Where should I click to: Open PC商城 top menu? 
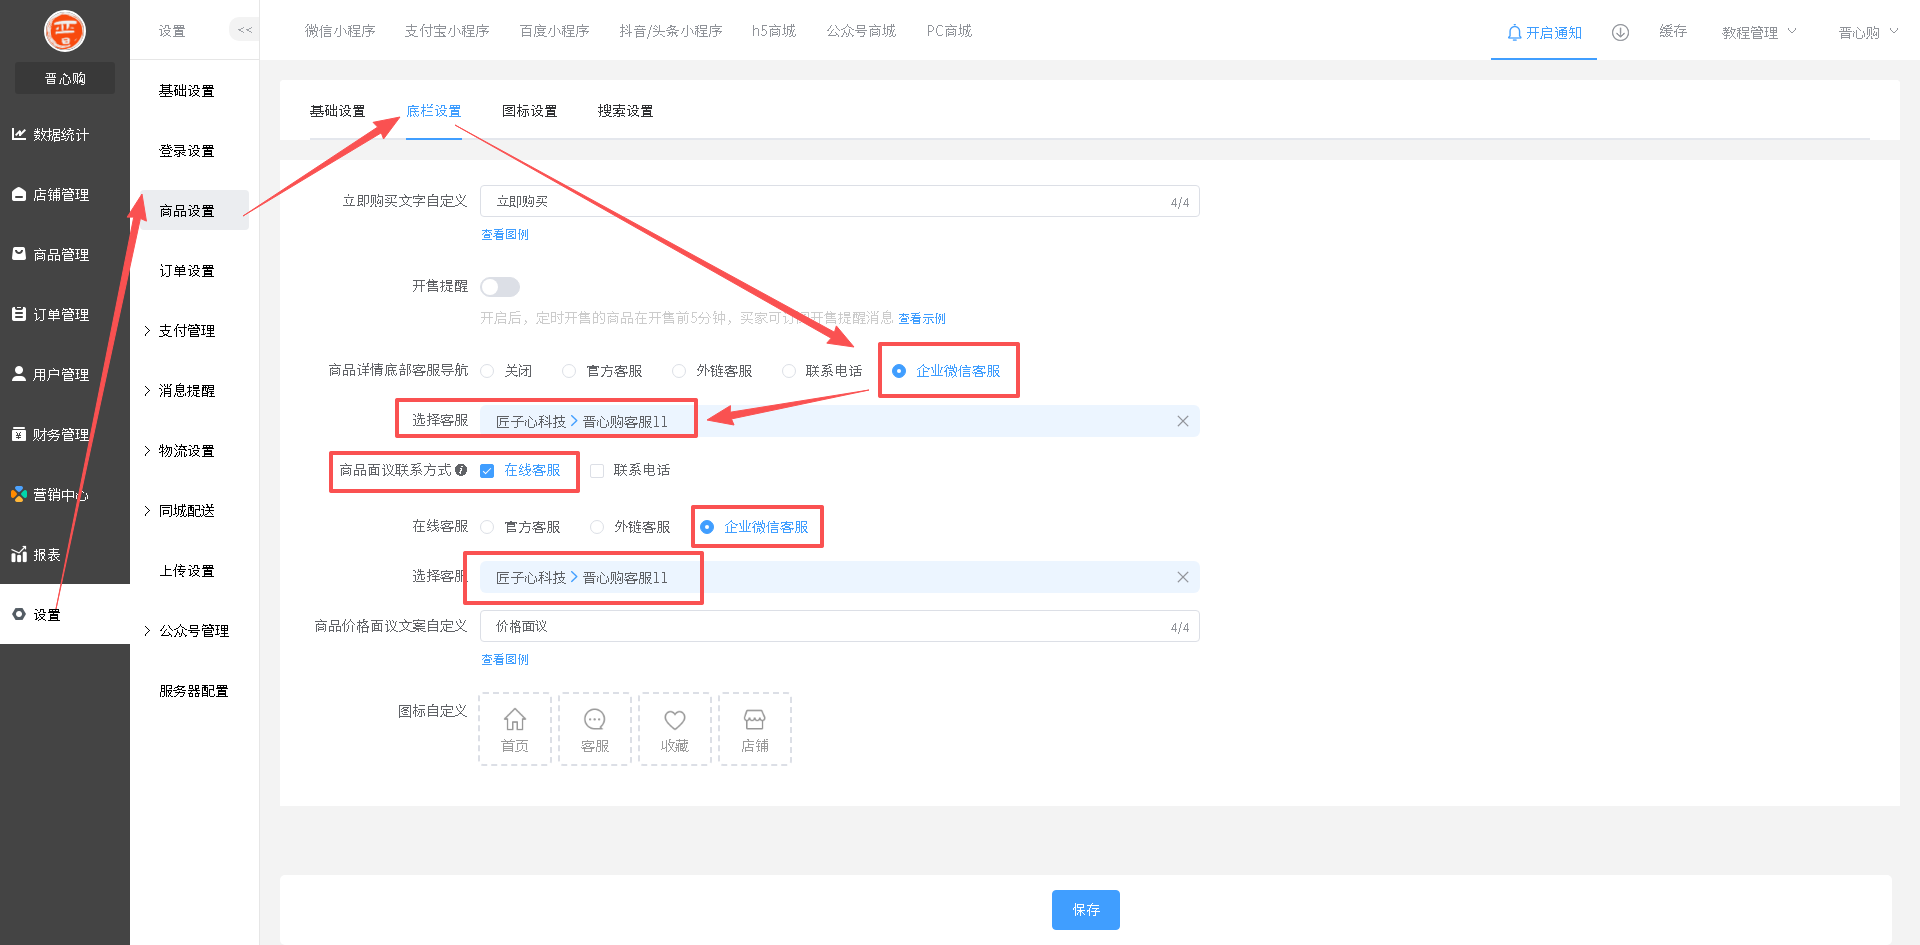[x=949, y=31]
